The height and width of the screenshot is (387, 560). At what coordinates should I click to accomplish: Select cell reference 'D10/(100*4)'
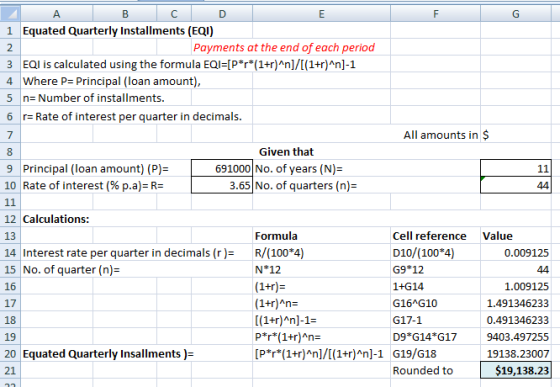[424, 252]
